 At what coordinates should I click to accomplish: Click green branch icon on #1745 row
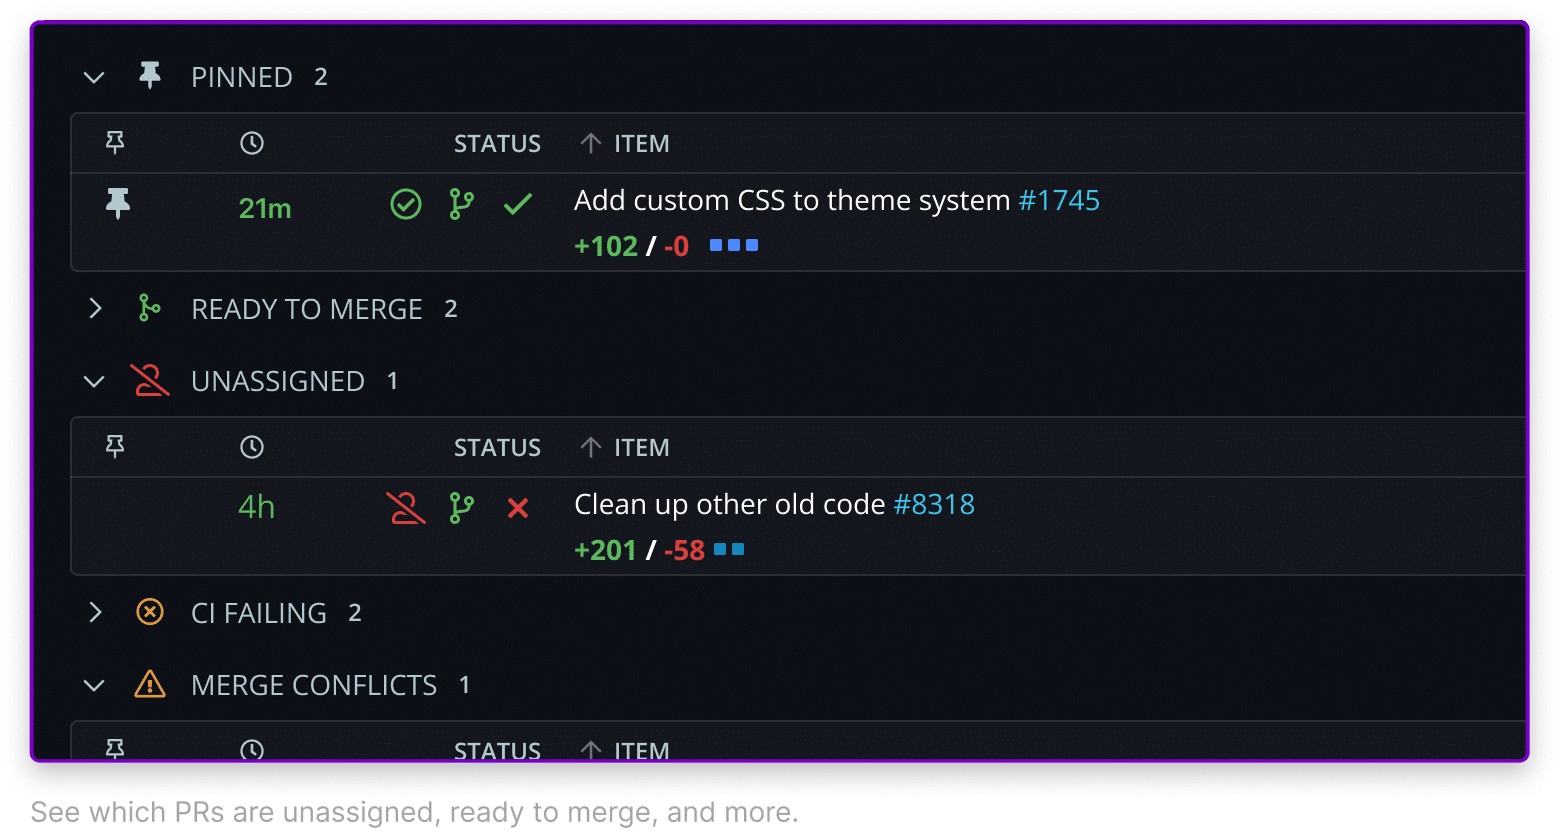(x=461, y=204)
